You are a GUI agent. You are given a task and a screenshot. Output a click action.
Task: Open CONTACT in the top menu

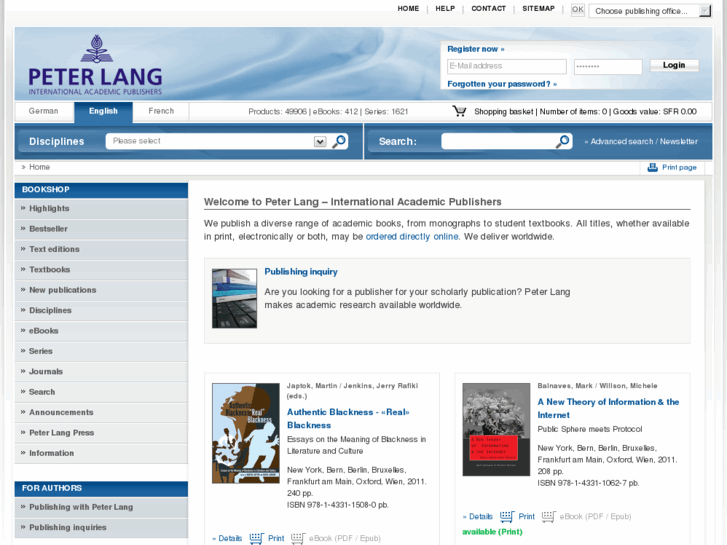488,8
